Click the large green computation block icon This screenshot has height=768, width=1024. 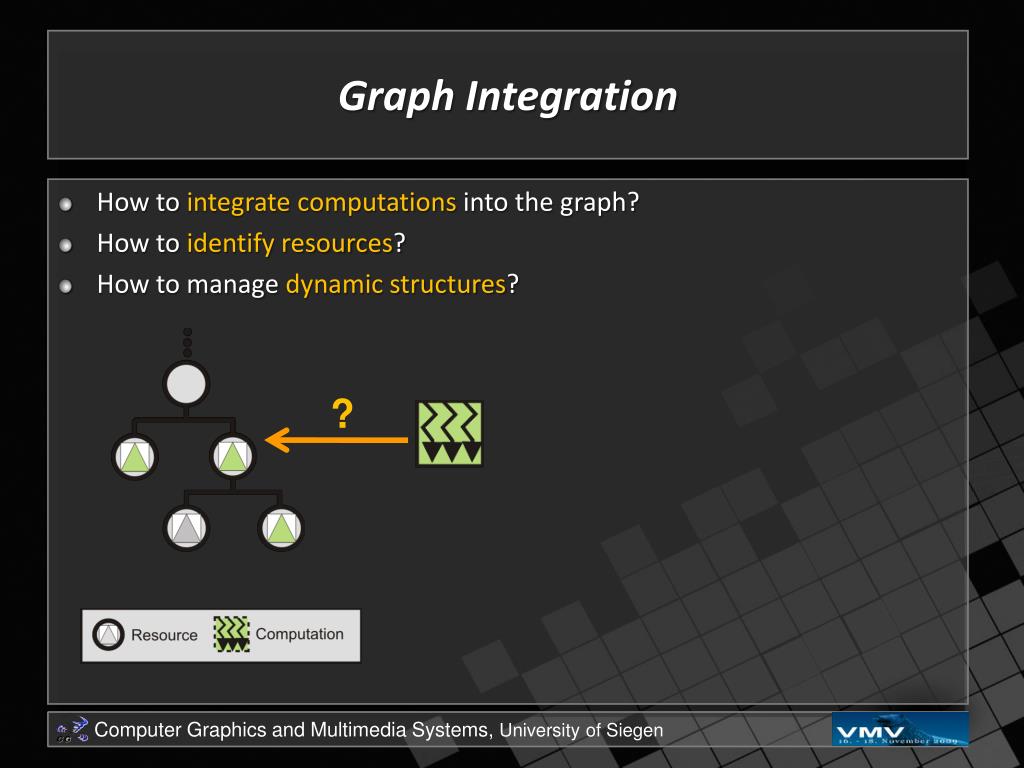pos(449,434)
